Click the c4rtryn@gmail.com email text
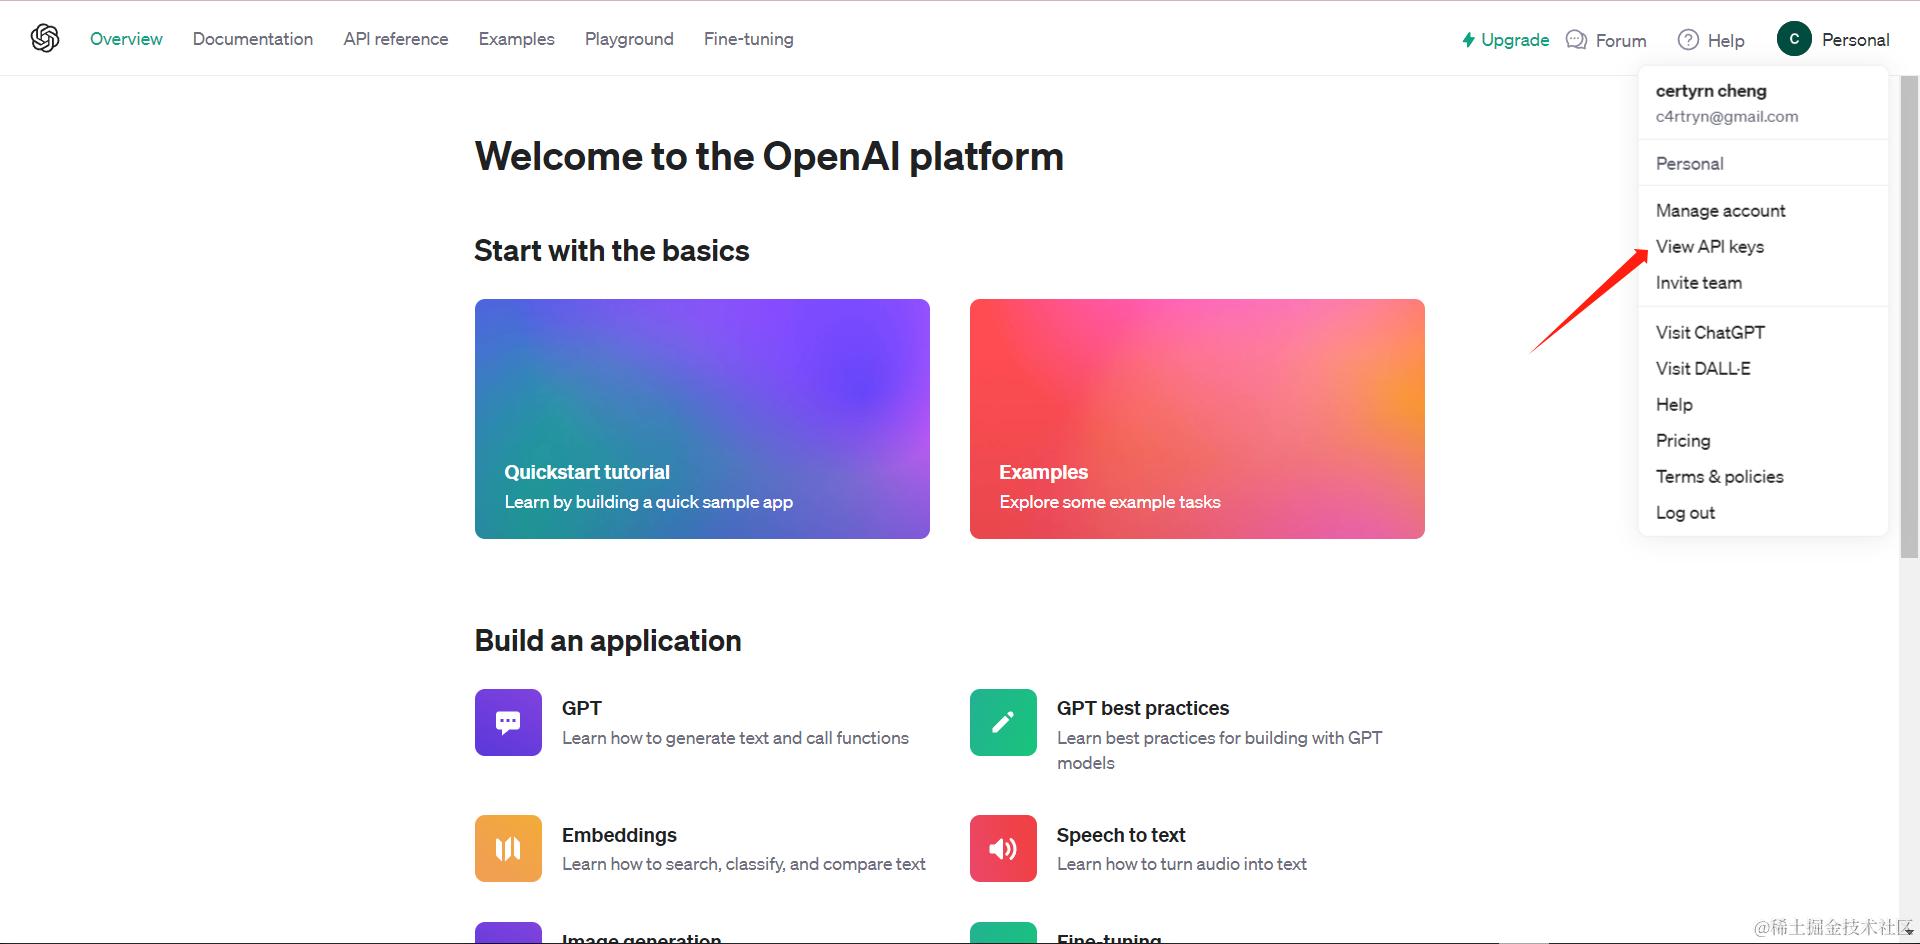 [x=1727, y=116]
